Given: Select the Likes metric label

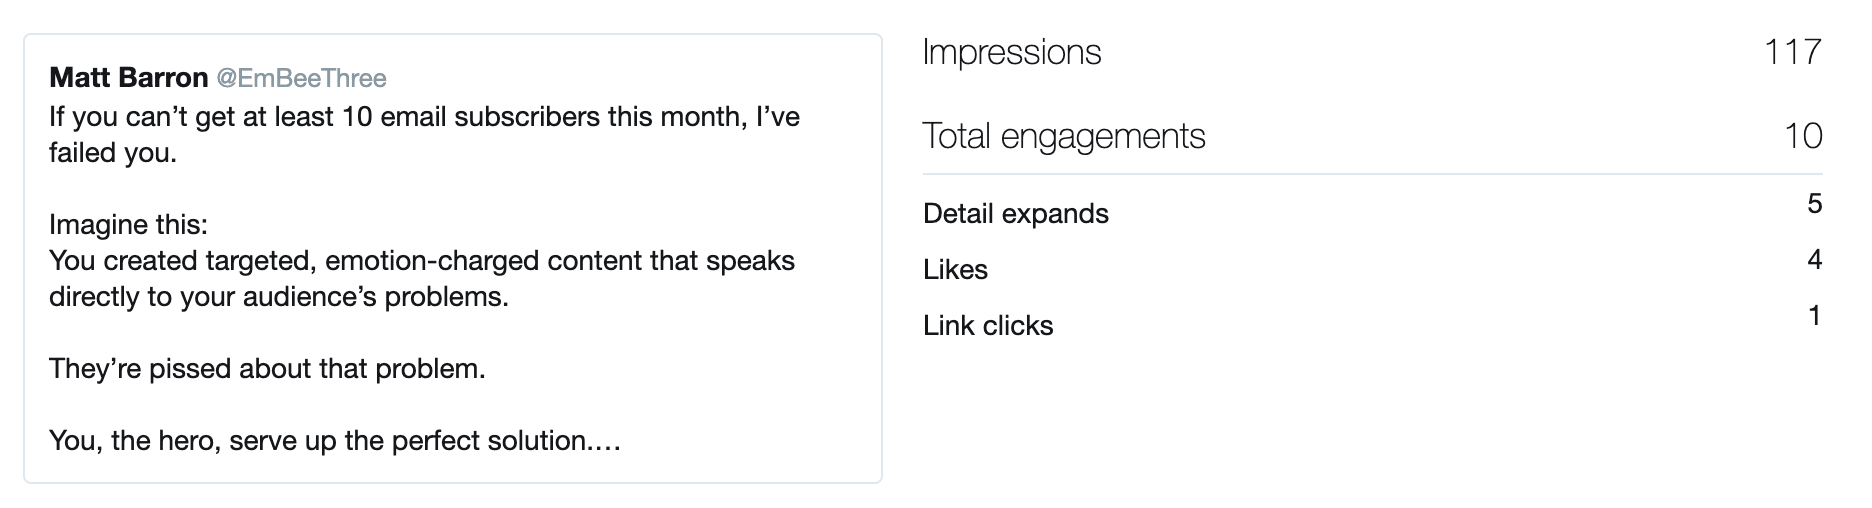Looking at the screenshot, I should (955, 270).
